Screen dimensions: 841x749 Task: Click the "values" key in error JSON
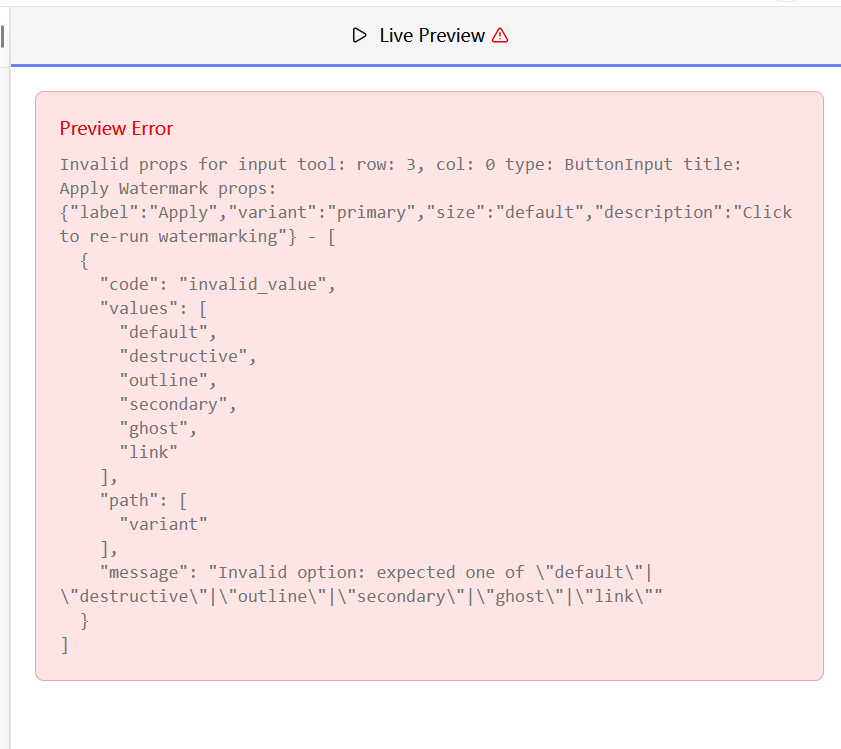point(143,308)
